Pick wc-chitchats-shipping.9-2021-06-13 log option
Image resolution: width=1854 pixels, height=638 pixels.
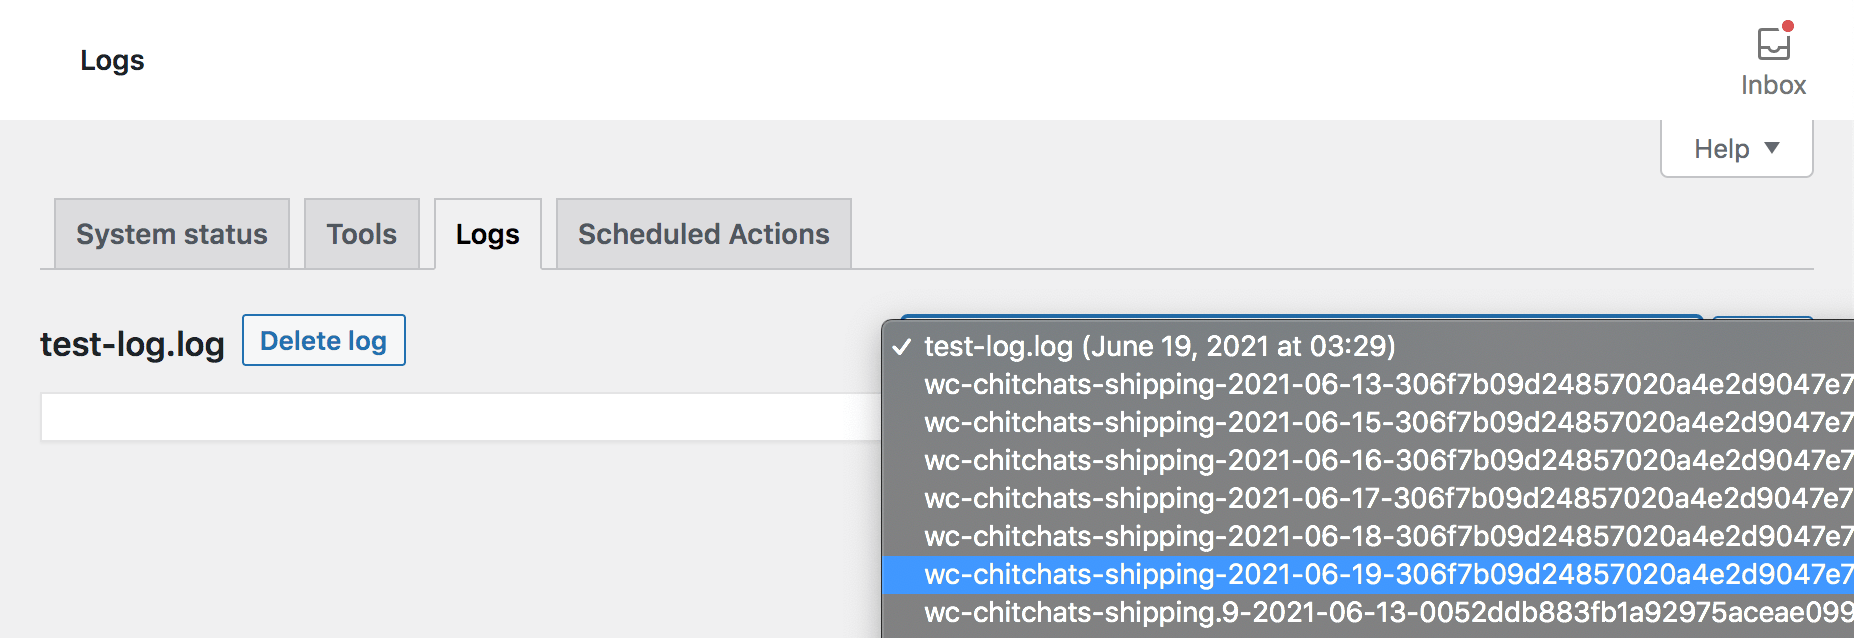pyautogui.click(x=1386, y=612)
